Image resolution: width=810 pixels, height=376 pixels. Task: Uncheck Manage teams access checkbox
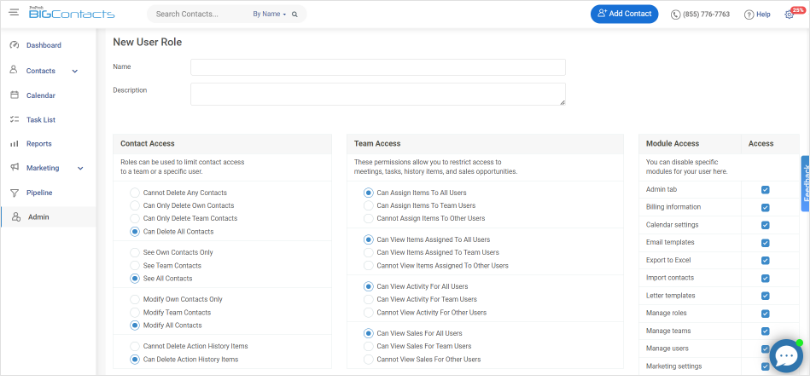point(765,331)
